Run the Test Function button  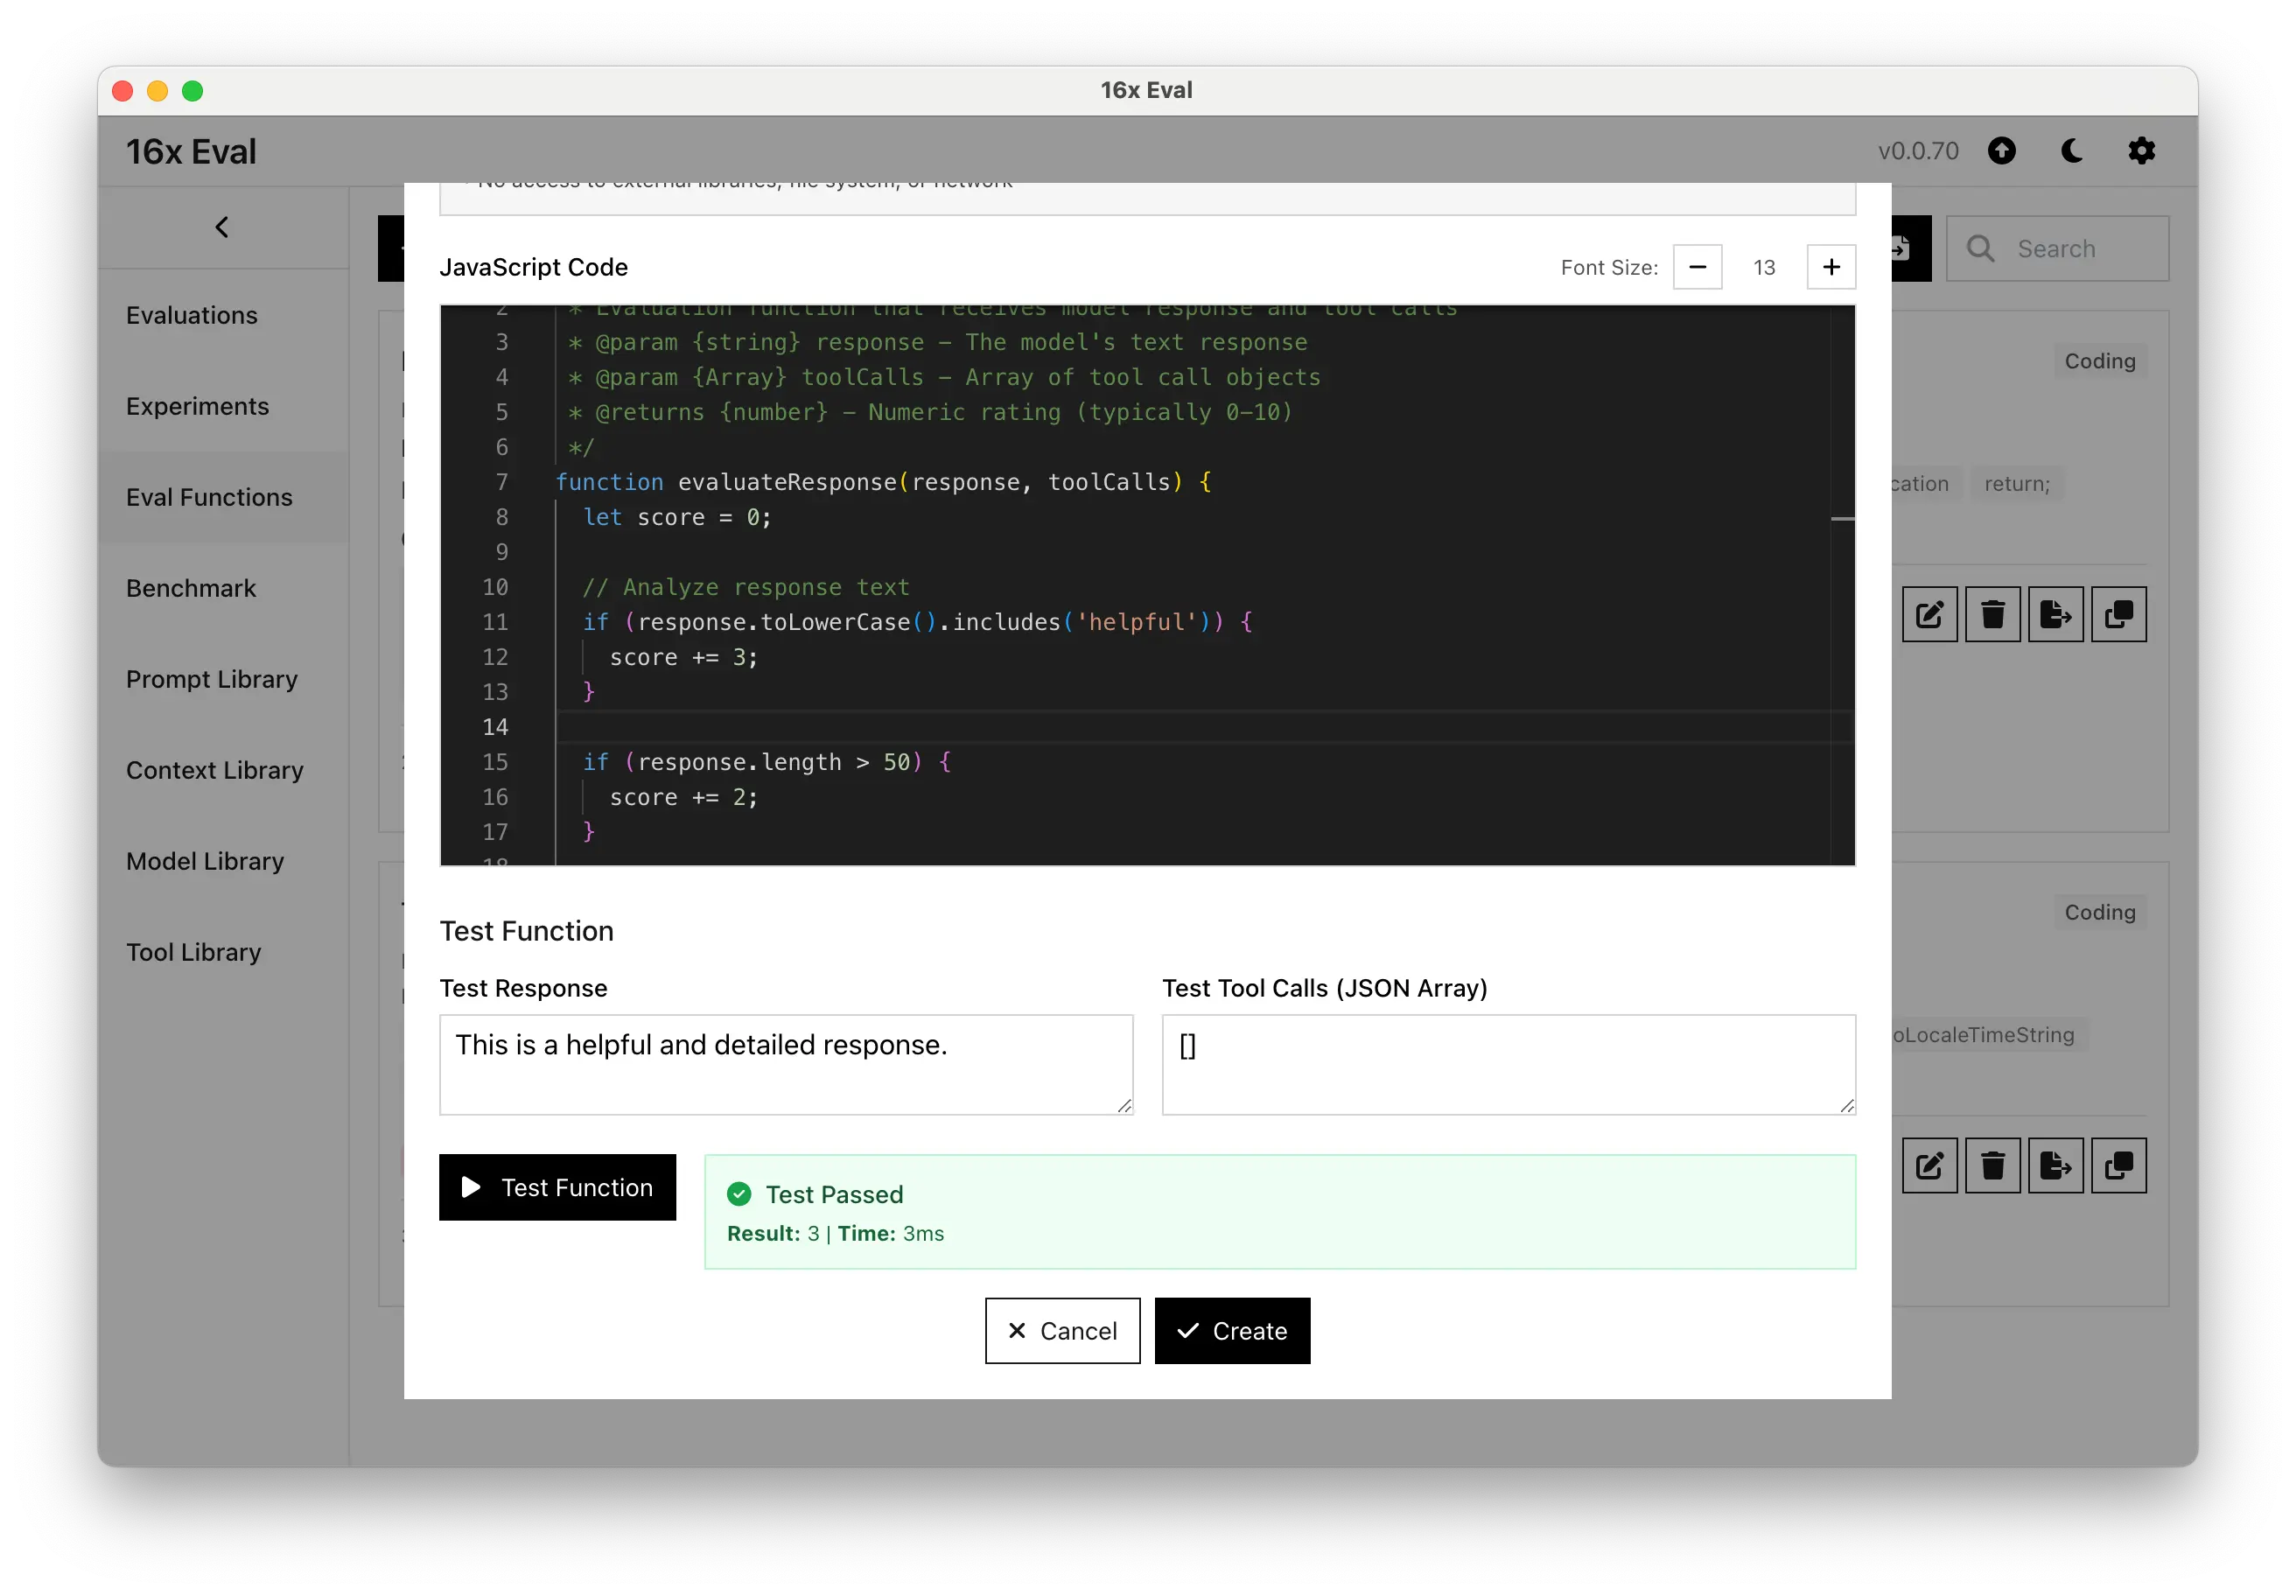click(x=557, y=1187)
